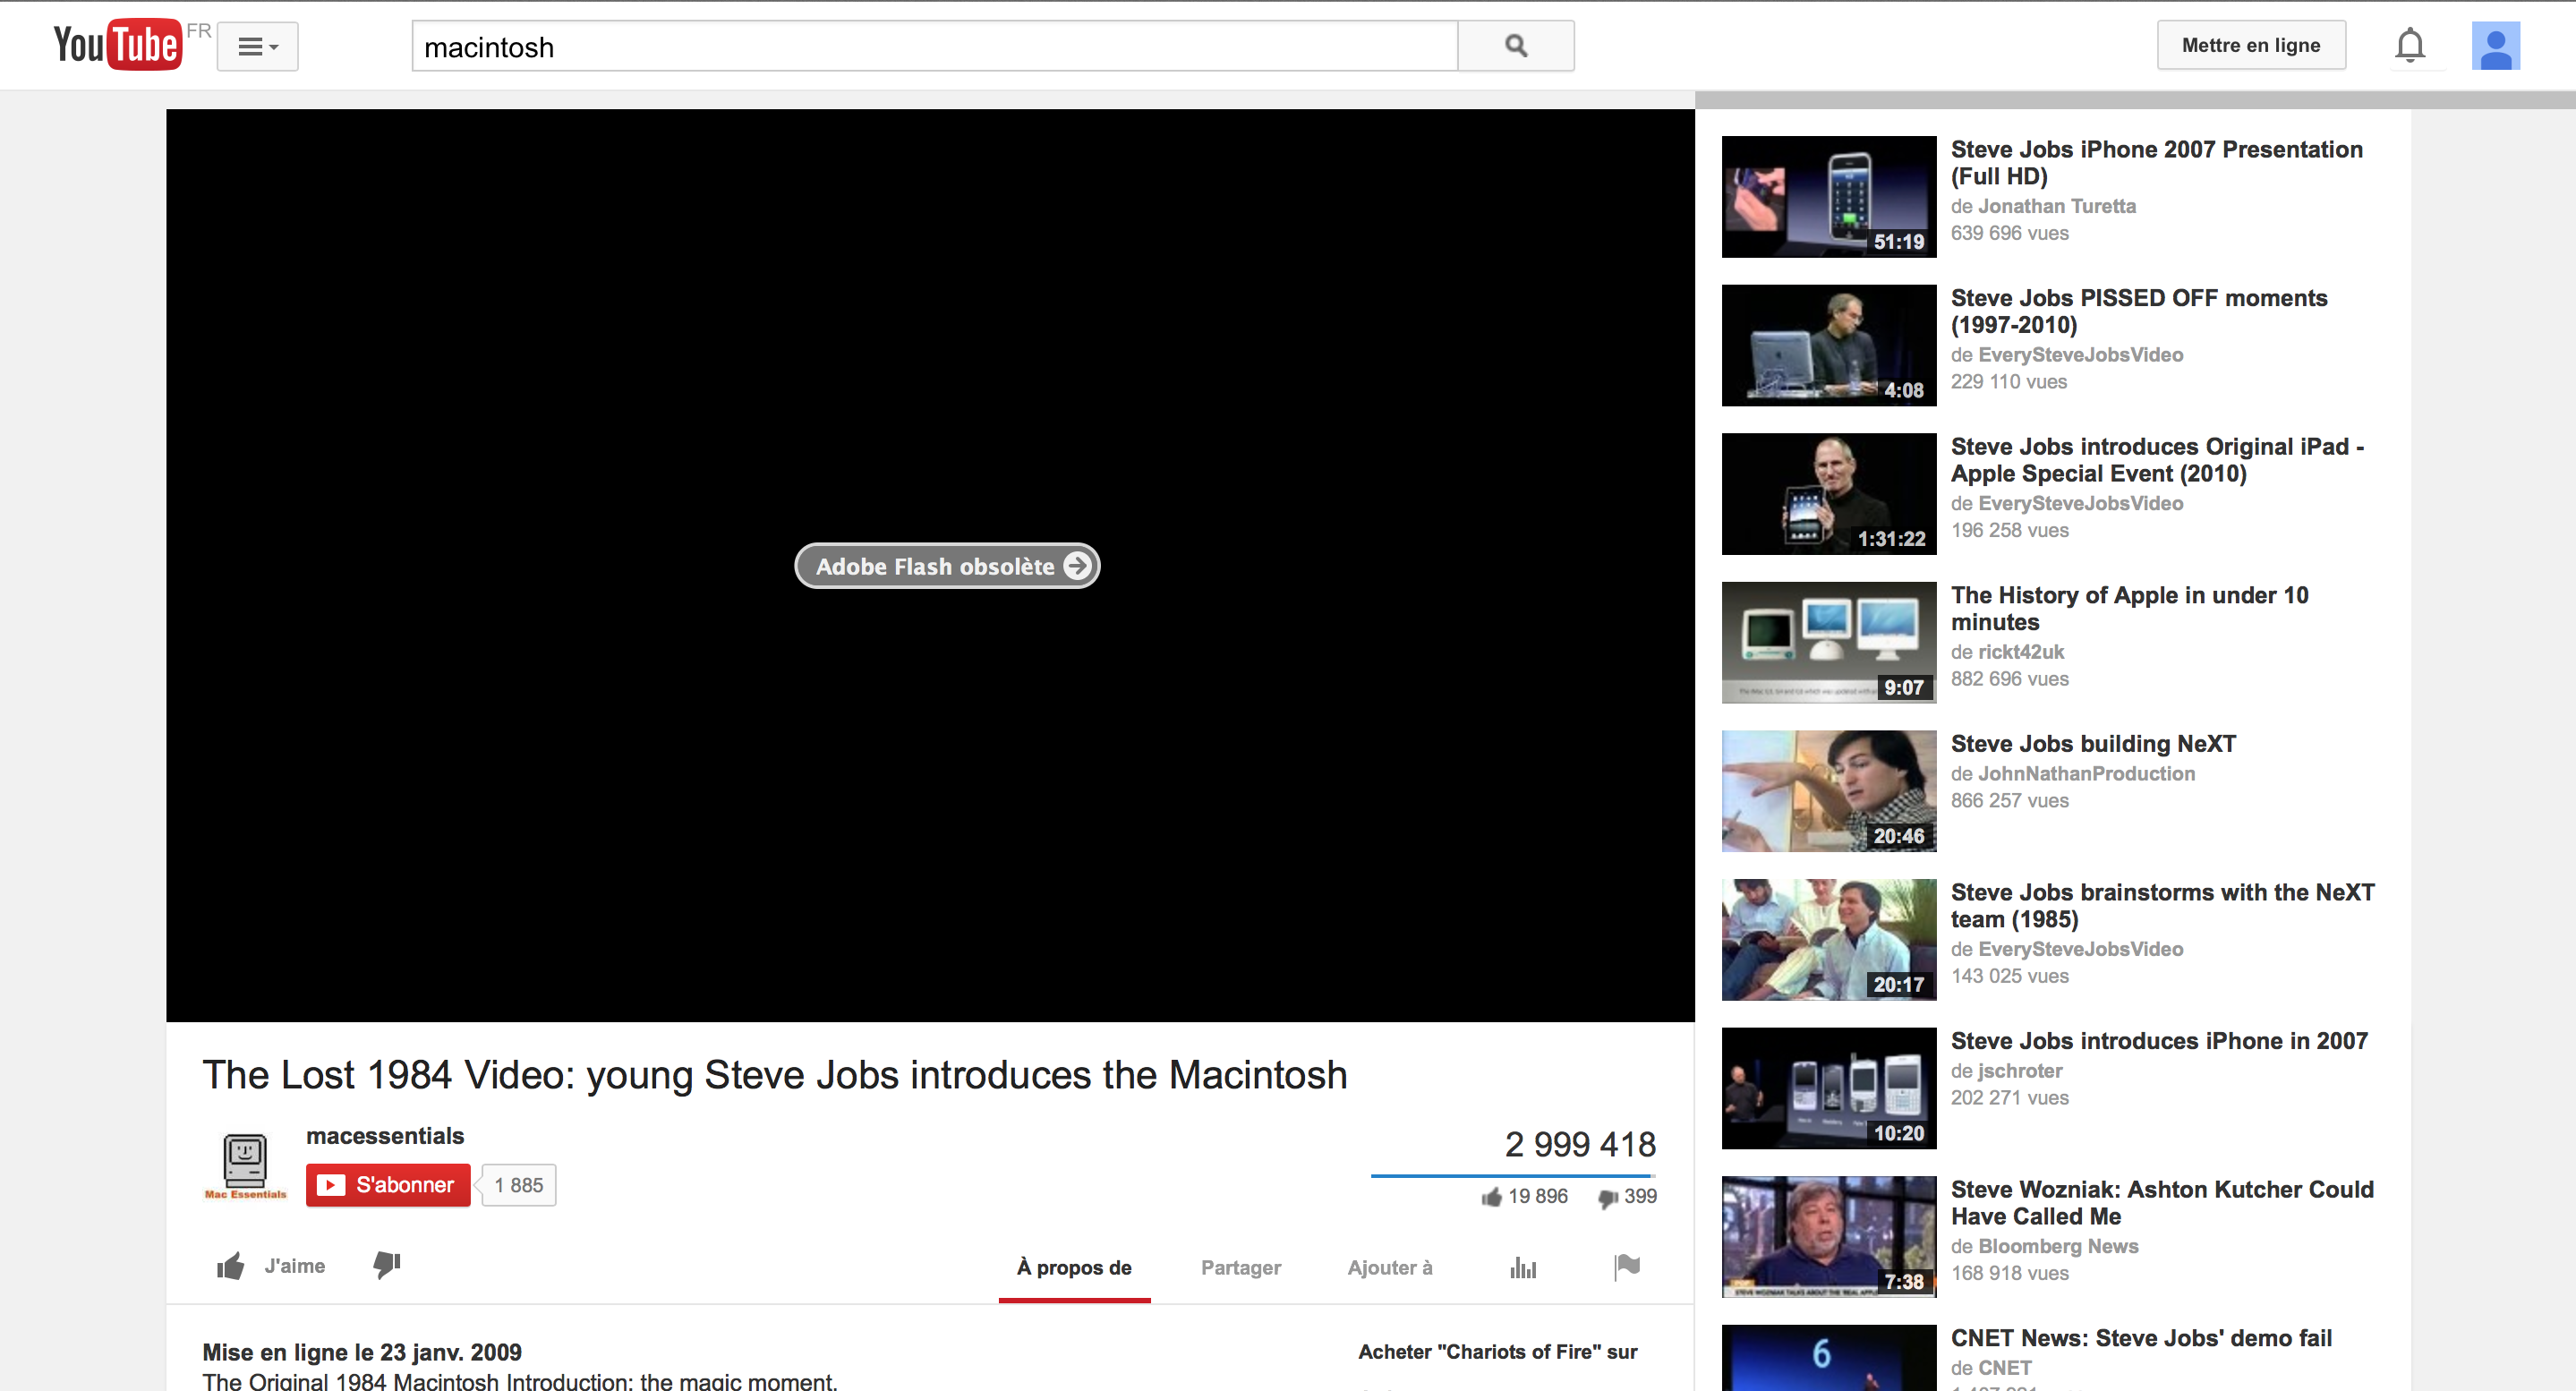Image resolution: width=2576 pixels, height=1391 pixels.
Task: Like the video with J'aime thumbs up
Action: click(271, 1266)
